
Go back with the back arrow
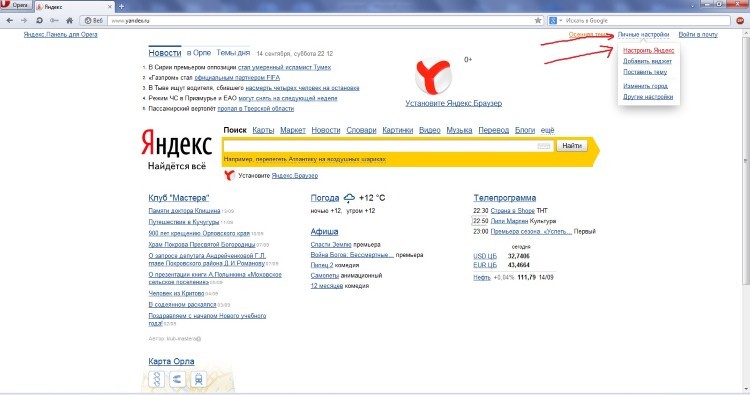10,21
